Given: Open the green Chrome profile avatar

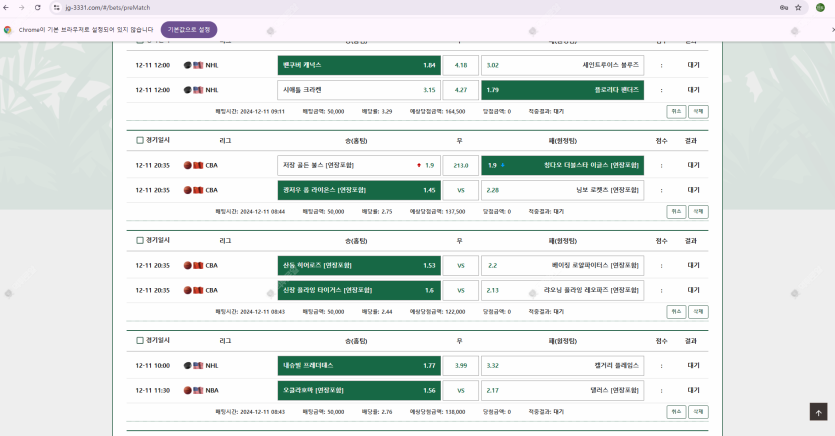Looking at the screenshot, I should pyautogui.click(x=819, y=7).
